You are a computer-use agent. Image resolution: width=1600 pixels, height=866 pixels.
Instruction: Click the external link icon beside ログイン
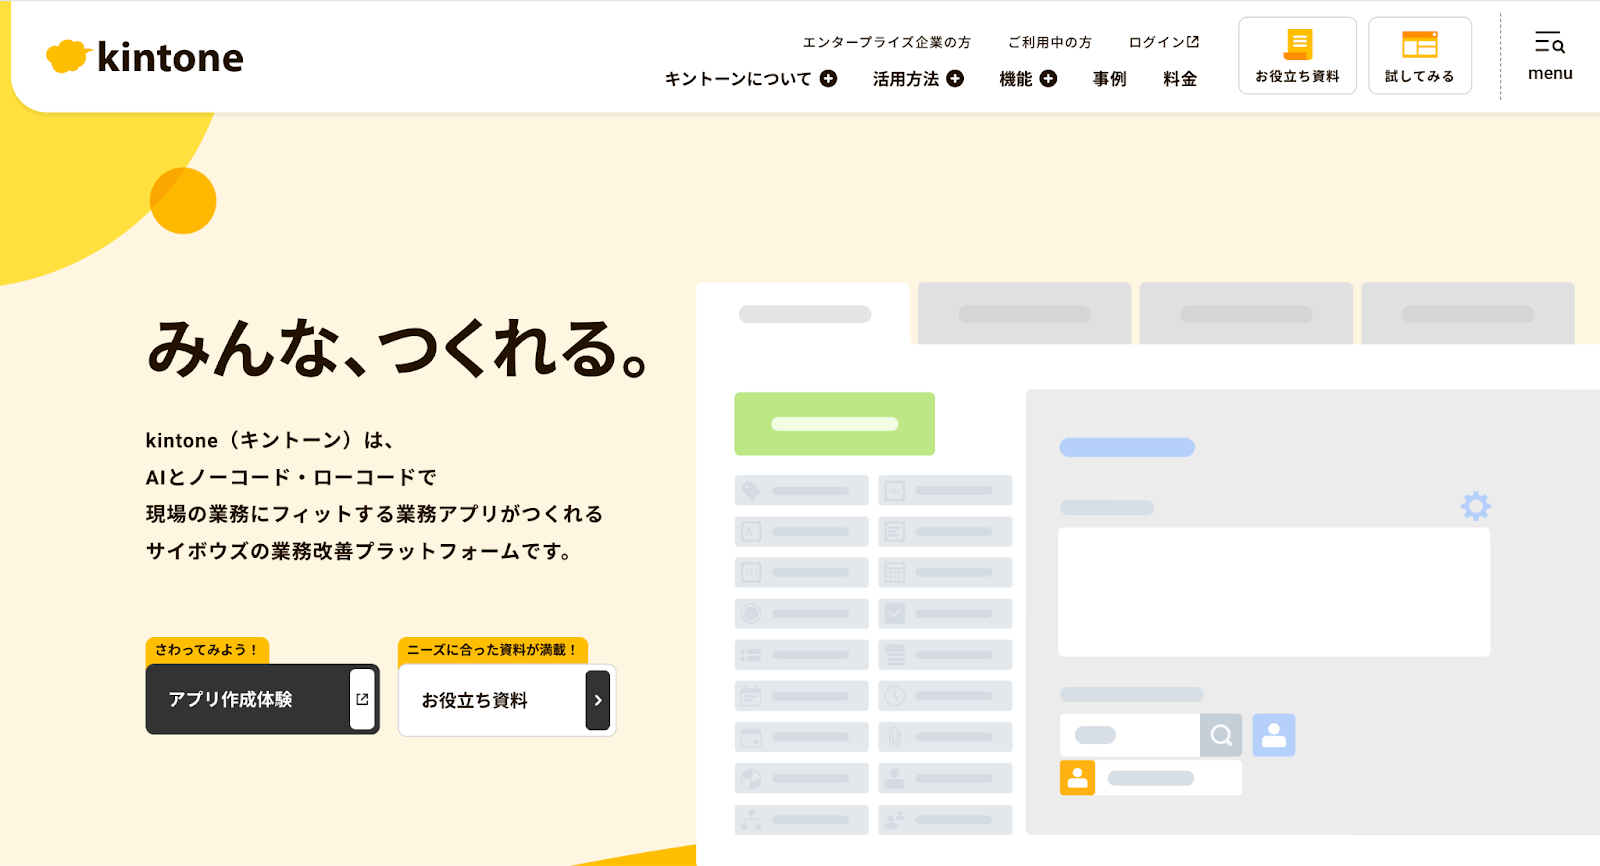point(1192,42)
